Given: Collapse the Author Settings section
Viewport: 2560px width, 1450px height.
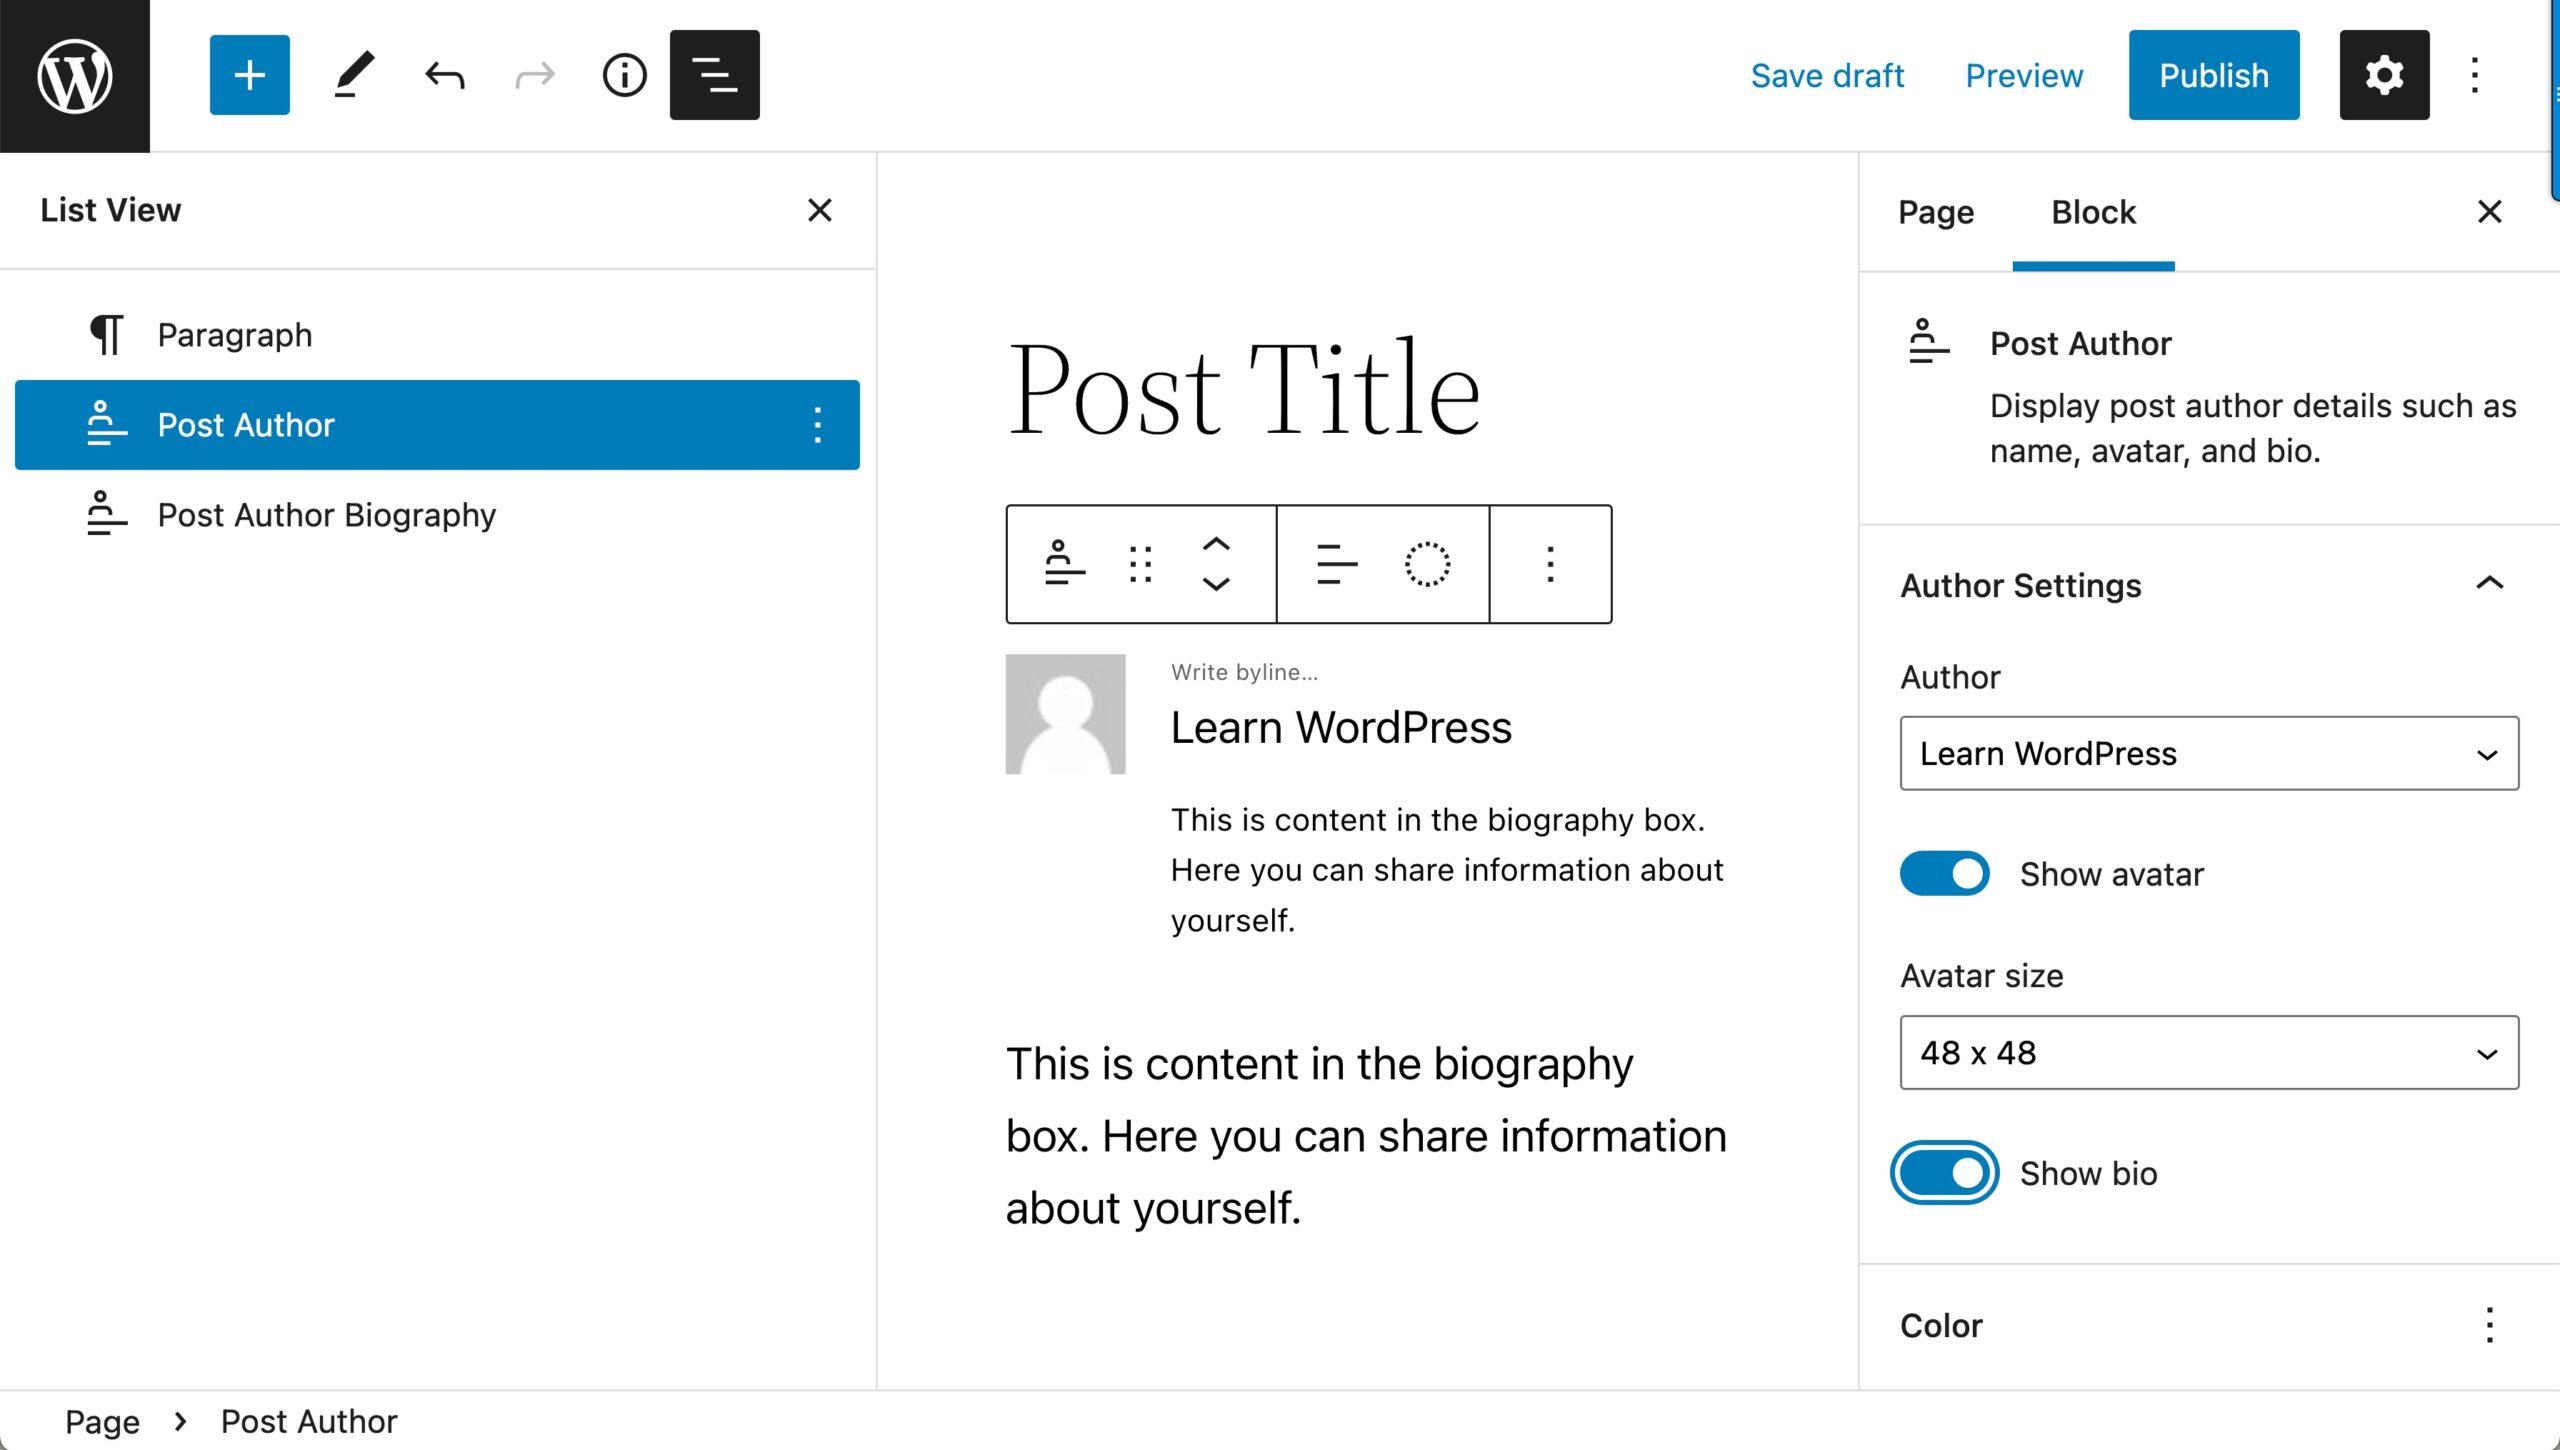Looking at the screenshot, I should (2489, 584).
